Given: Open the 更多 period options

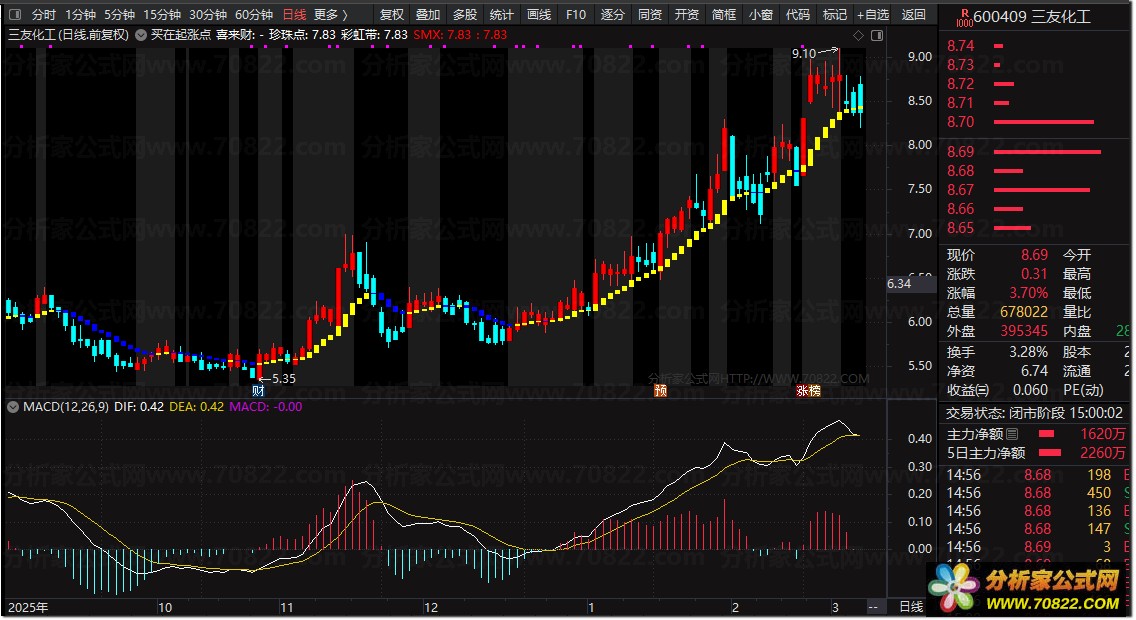Looking at the screenshot, I should coord(331,15).
